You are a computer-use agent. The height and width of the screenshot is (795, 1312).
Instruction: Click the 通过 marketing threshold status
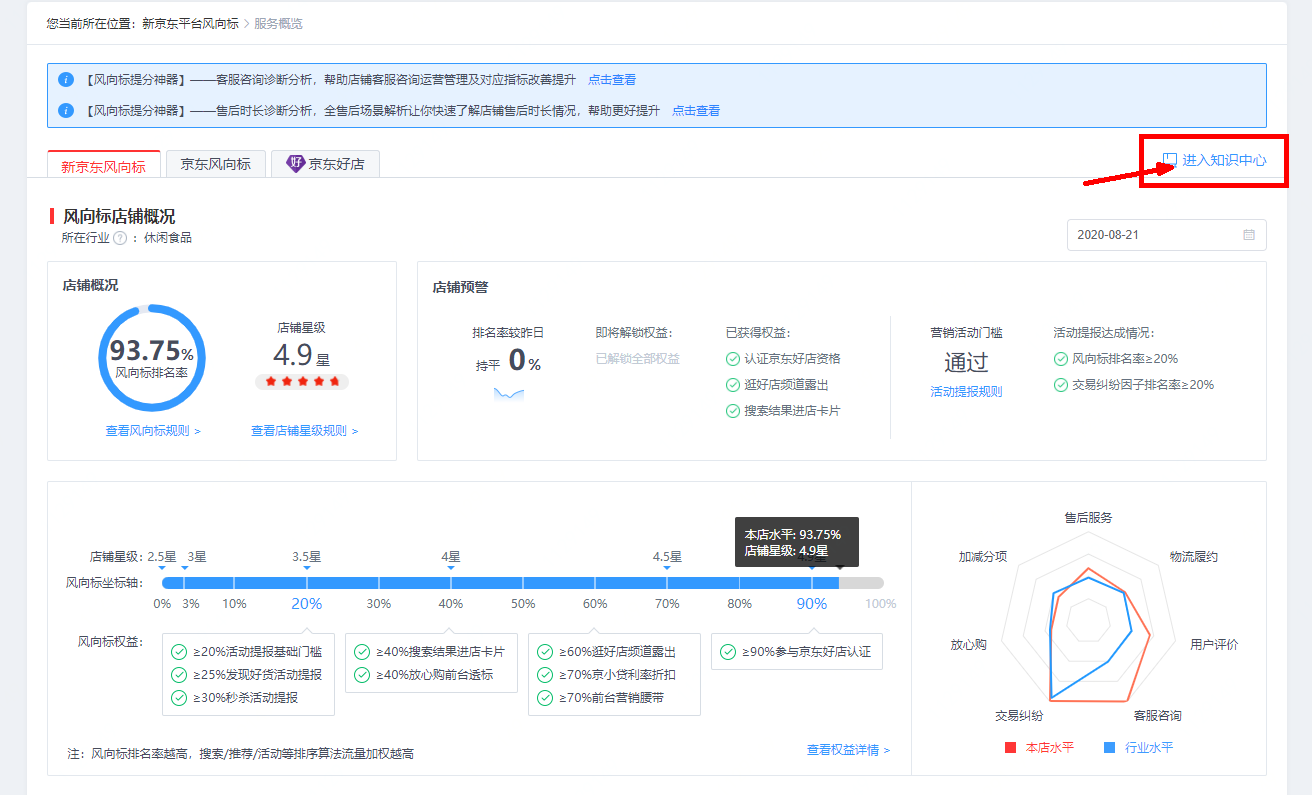pos(966,362)
